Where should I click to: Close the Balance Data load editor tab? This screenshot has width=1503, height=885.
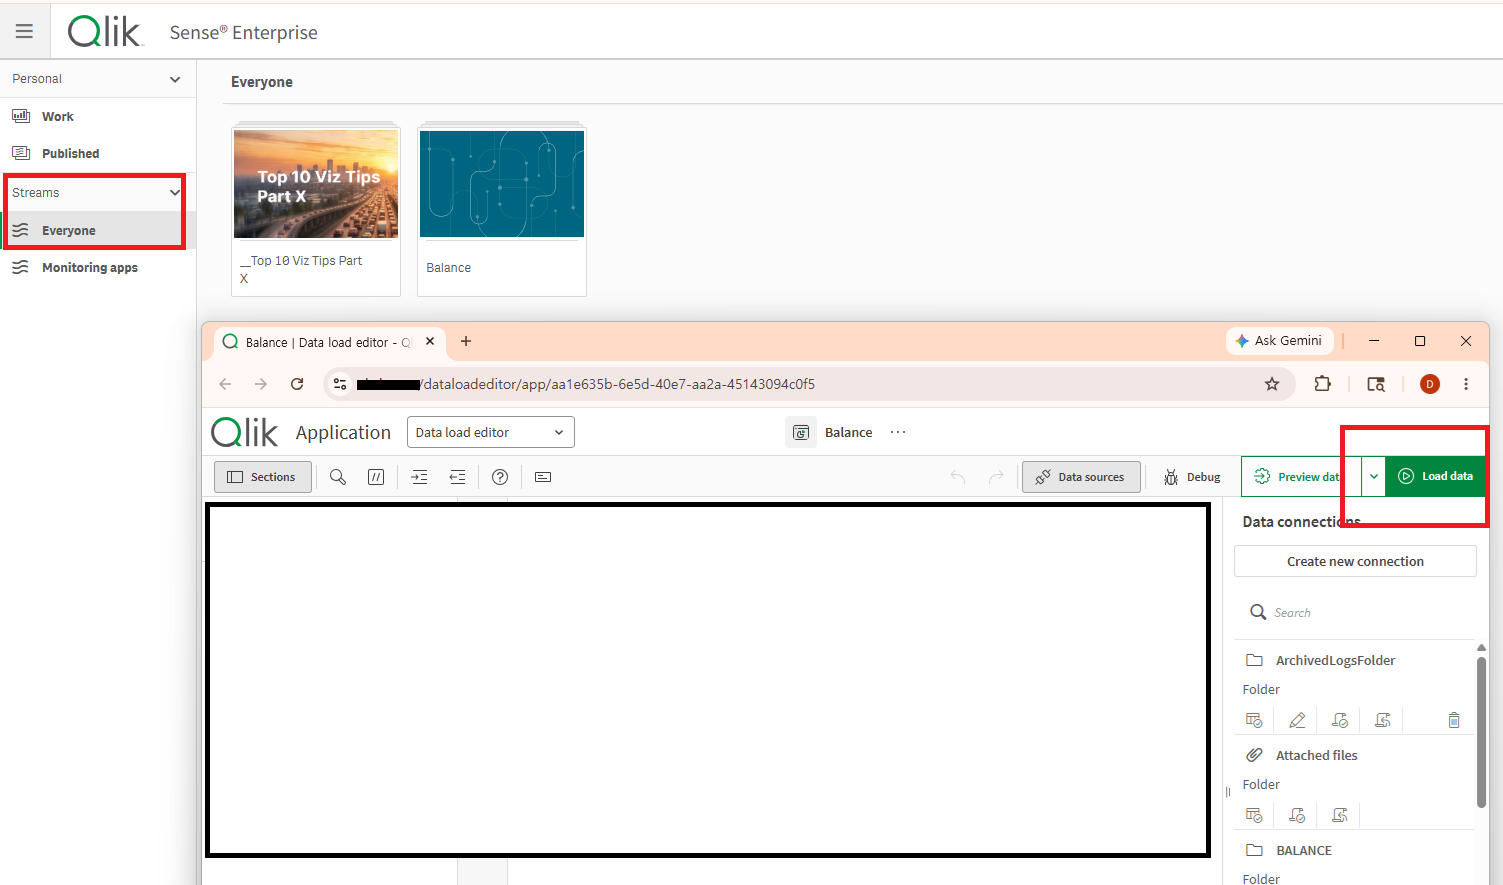coord(430,341)
